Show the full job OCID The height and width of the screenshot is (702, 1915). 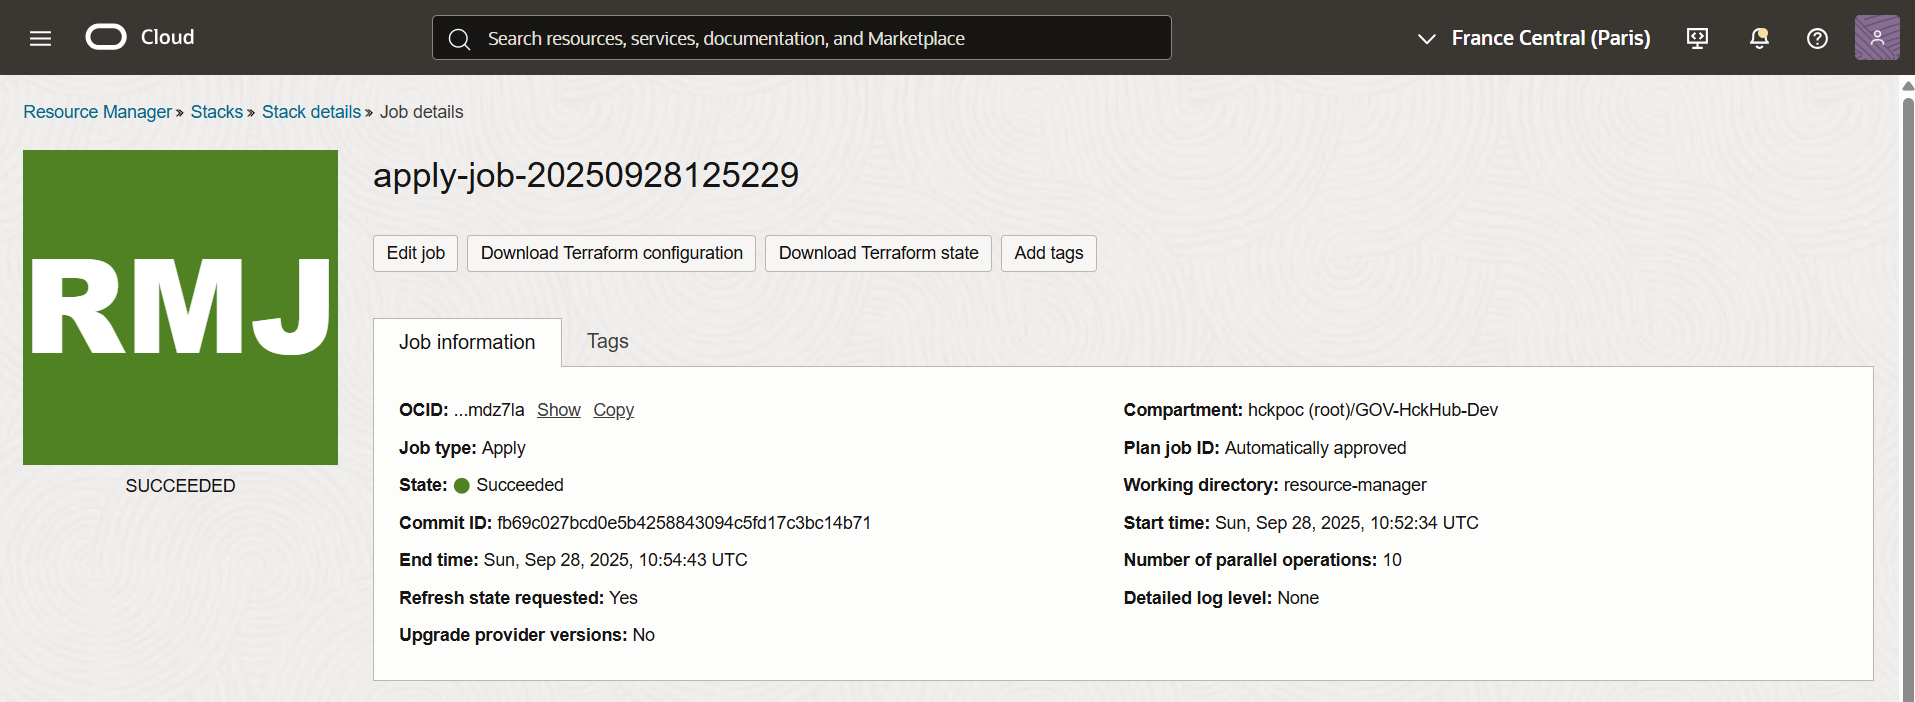[x=558, y=410]
